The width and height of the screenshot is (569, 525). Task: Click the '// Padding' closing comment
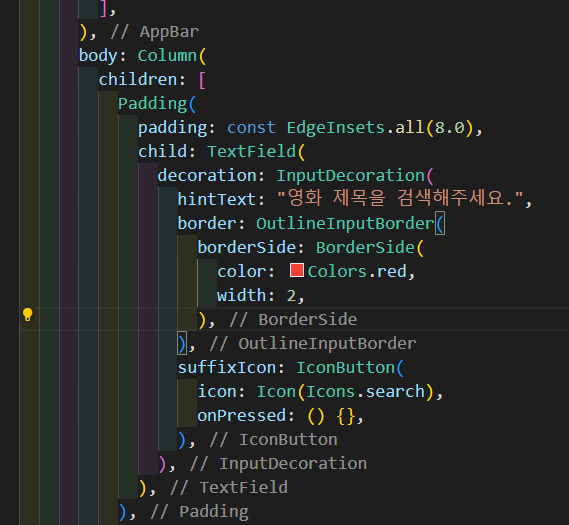tap(199, 512)
